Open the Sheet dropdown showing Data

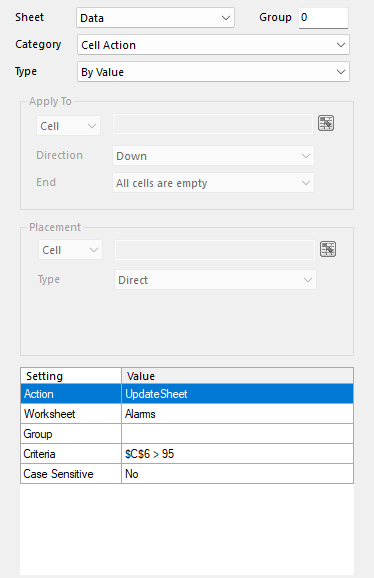(155, 18)
